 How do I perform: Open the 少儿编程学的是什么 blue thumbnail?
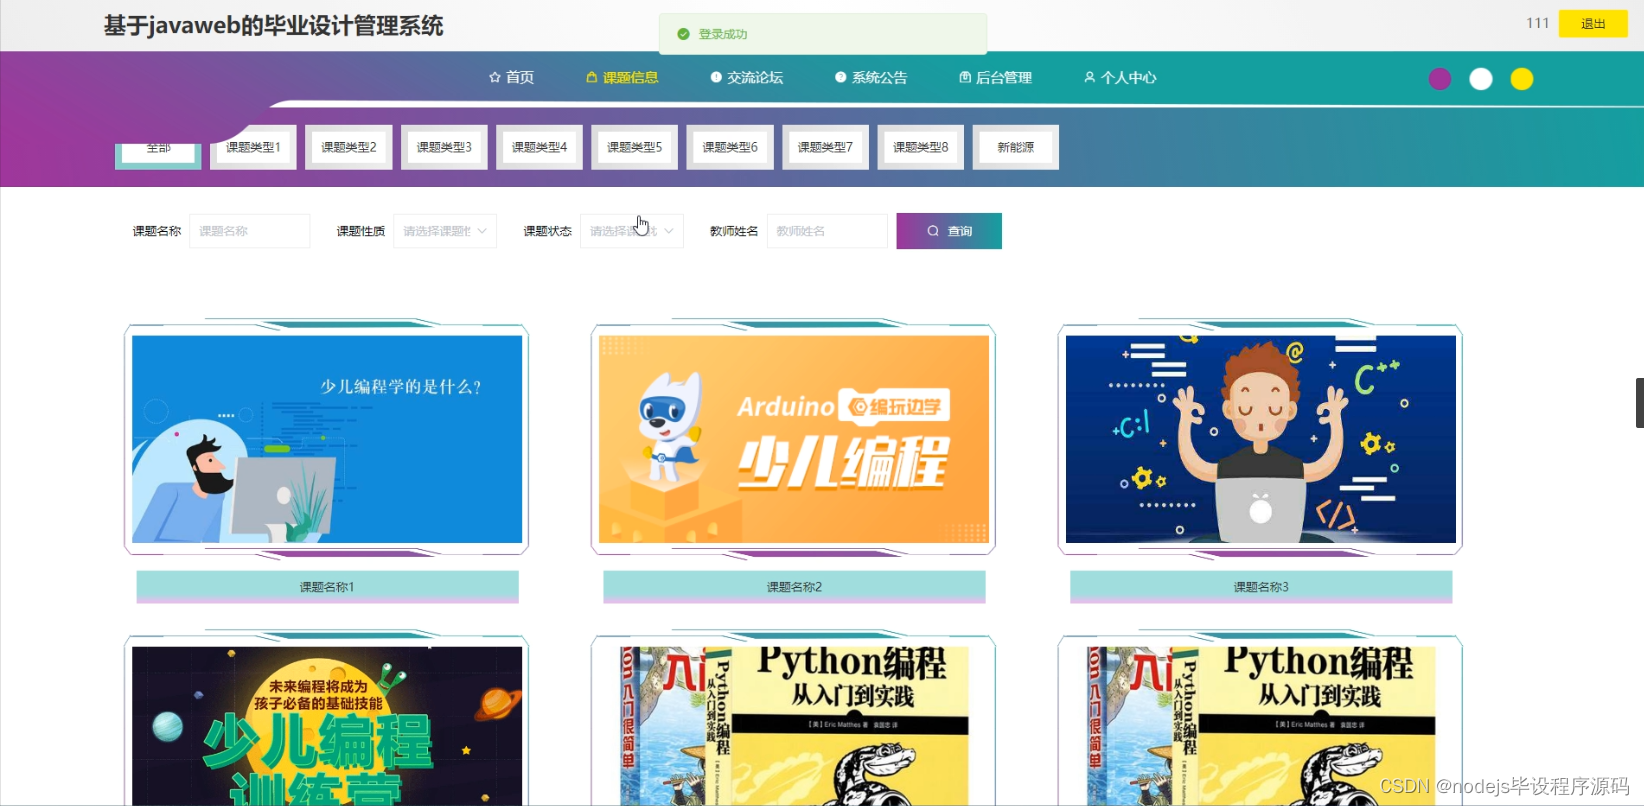click(x=327, y=439)
